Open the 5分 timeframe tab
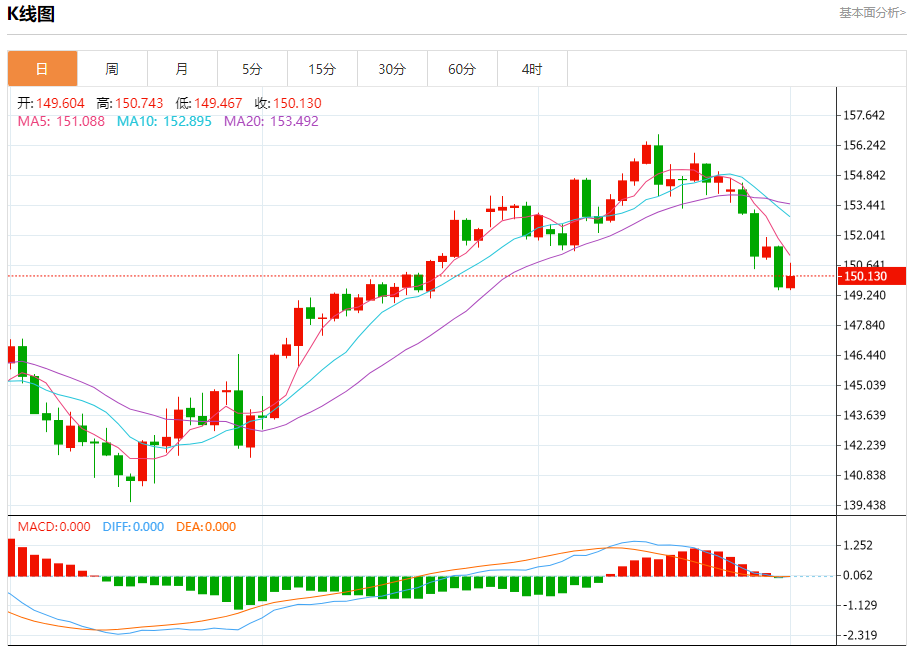Viewport: 910px width, 646px height. click(x=252, y=69)
